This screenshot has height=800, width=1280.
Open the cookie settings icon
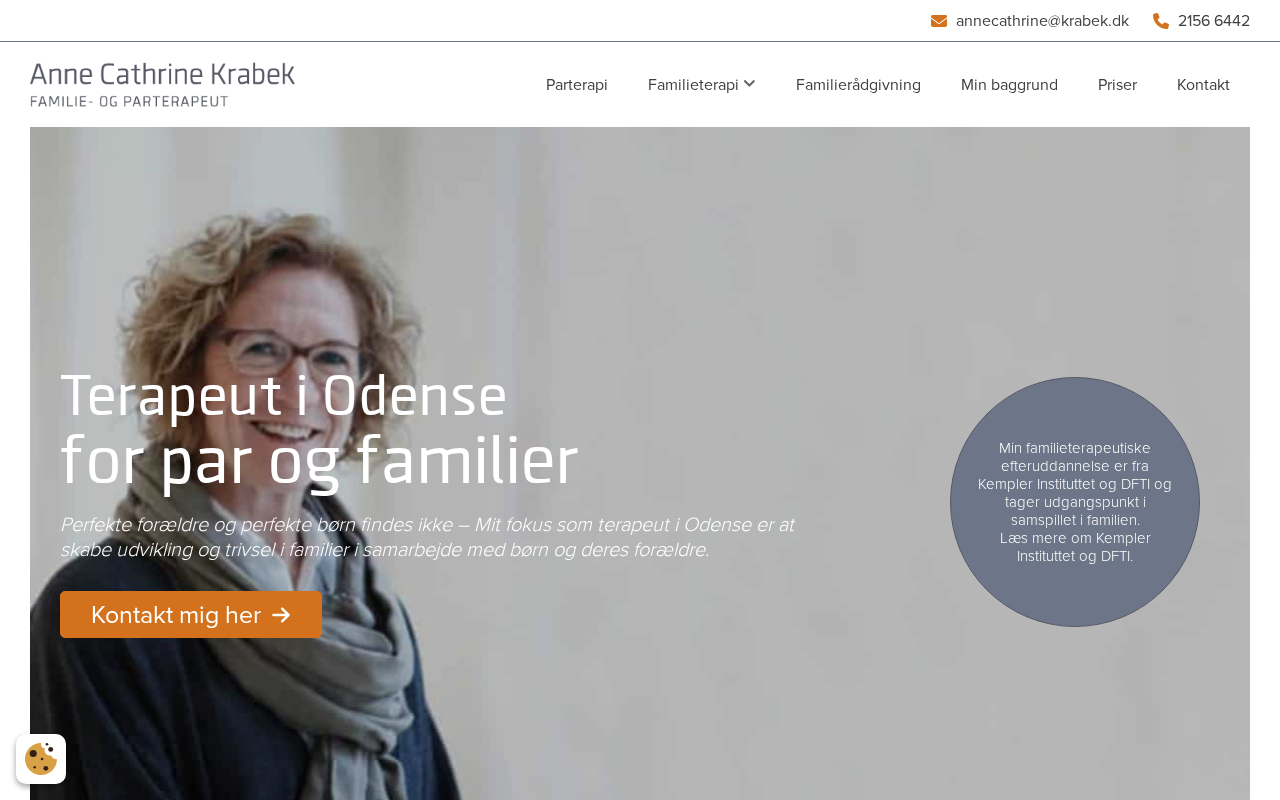click(41, 759)
